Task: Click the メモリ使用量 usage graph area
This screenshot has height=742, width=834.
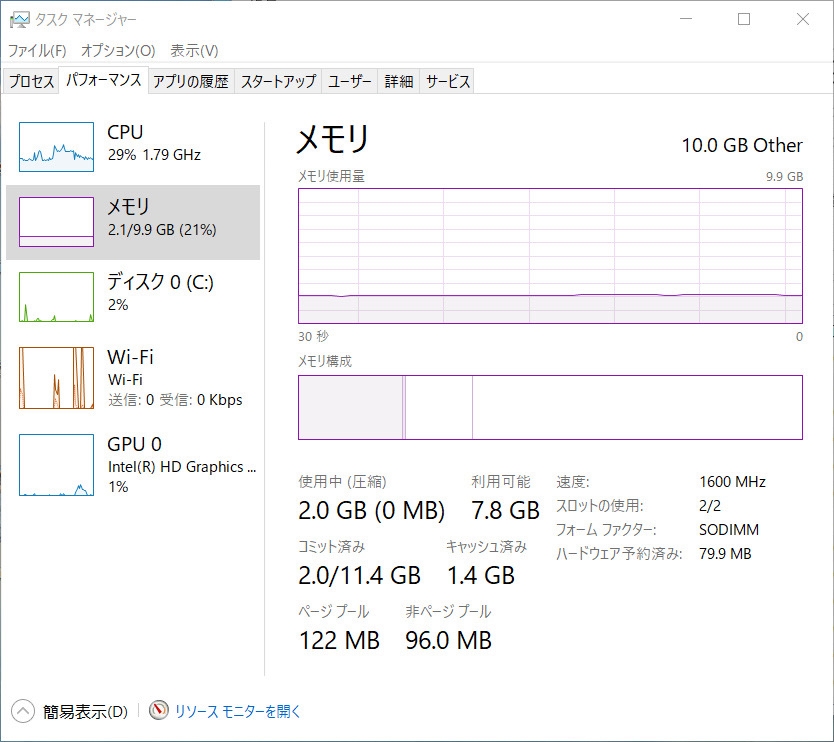Action: coord(550,256)
